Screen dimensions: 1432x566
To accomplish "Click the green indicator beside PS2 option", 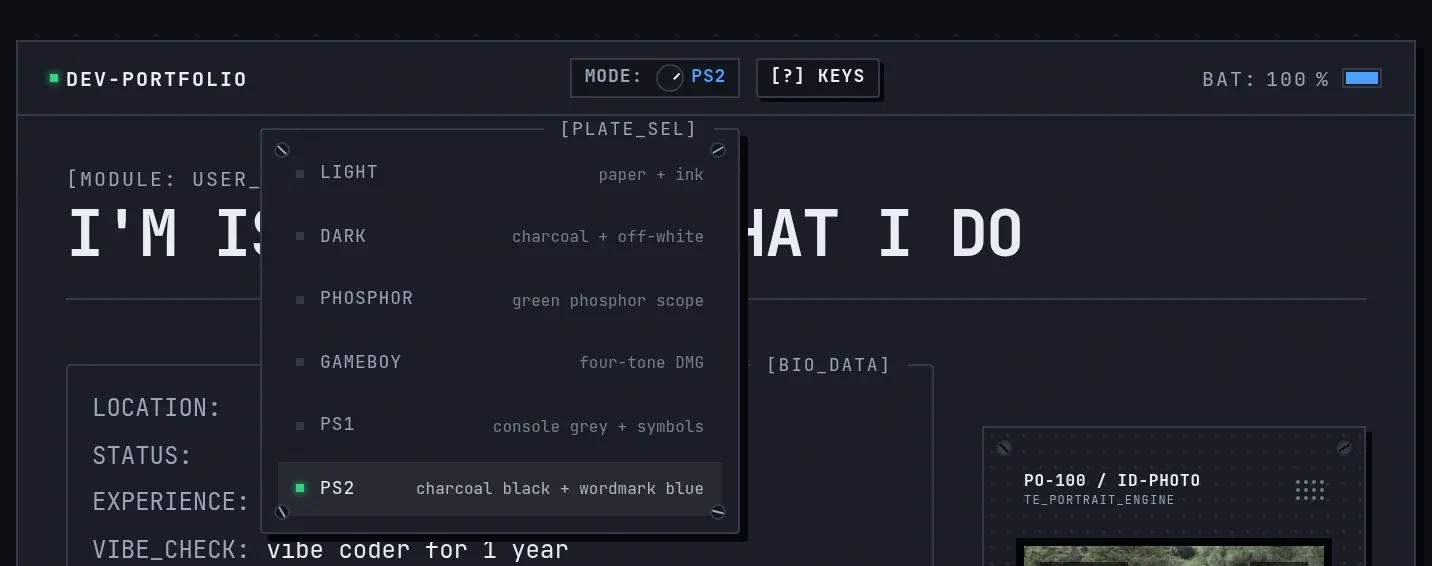I will click(300, 488).
